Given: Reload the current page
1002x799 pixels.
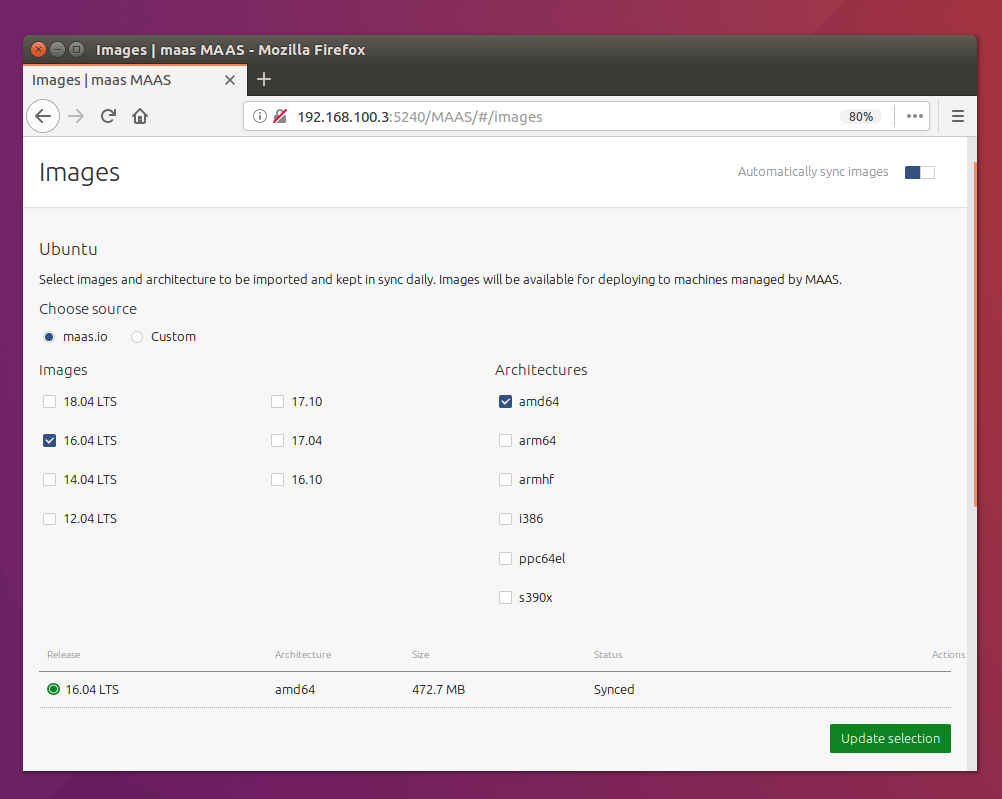Looking at the screenshot, I should [108, 116].
